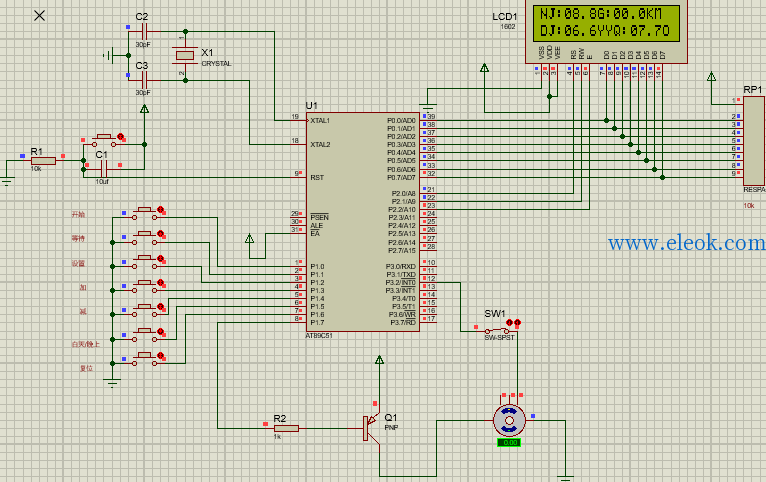Toggle the red latch dot on 加 button
Screen dimensions: 766x482
pyautogui.click(x=160, y=282)
